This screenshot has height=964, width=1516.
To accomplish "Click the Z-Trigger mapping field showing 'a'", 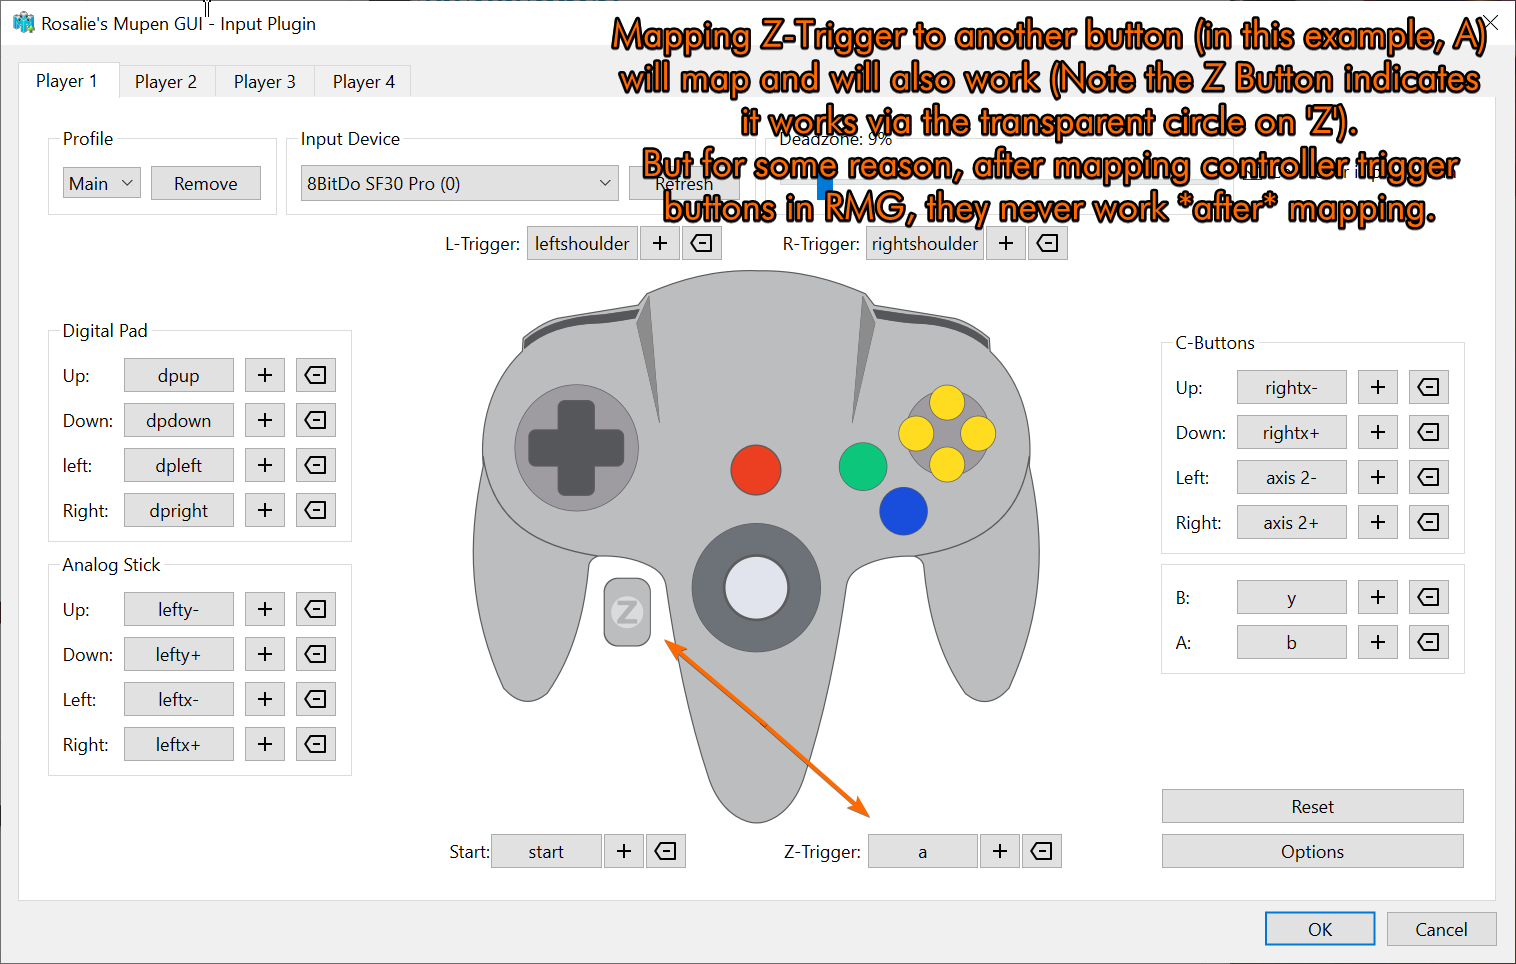I will click(922, 851).
